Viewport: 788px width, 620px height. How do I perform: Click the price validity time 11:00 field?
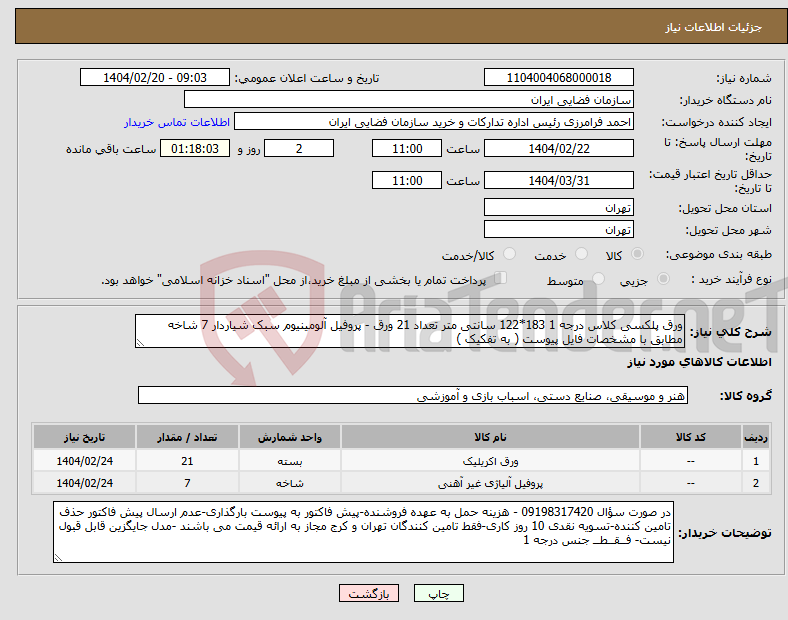(407, 180)
